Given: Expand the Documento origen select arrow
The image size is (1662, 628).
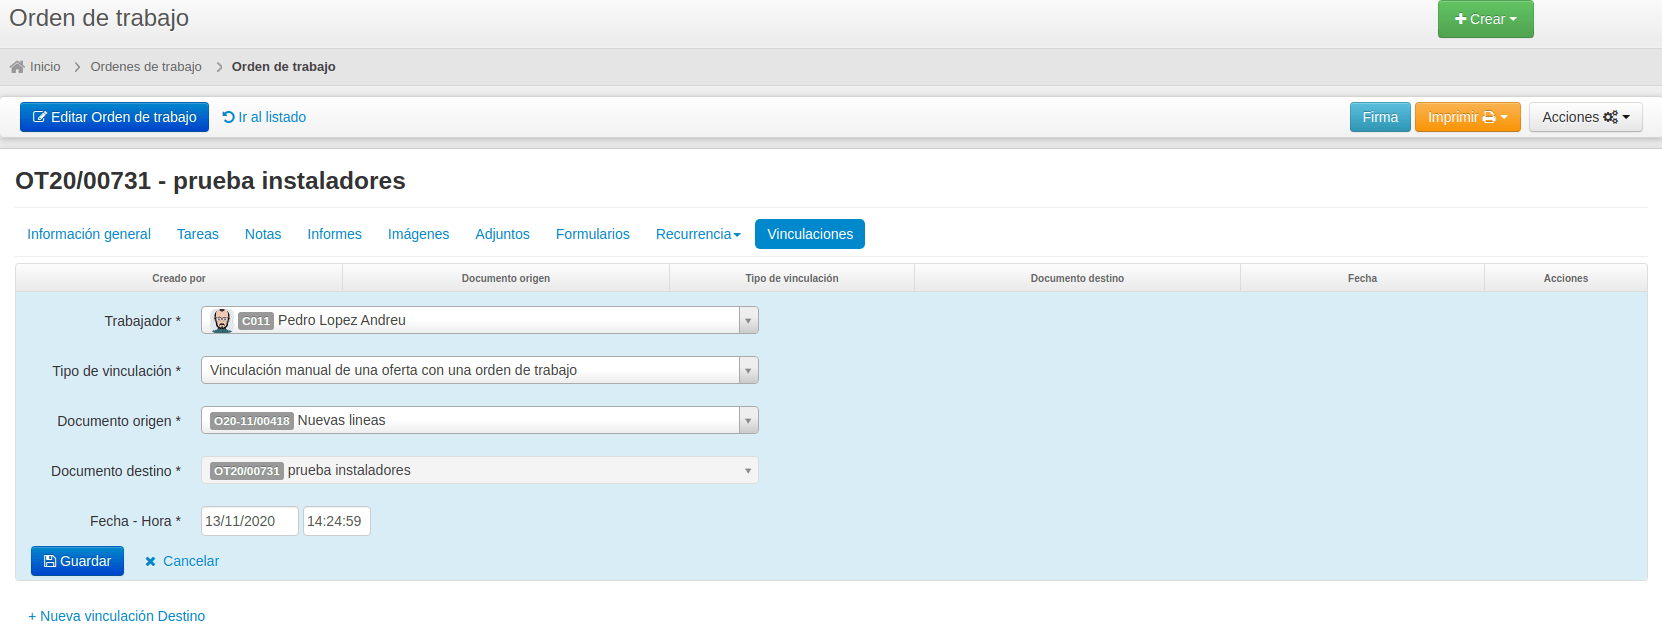Looking at the screenshot, I should [x=748, y=420].
